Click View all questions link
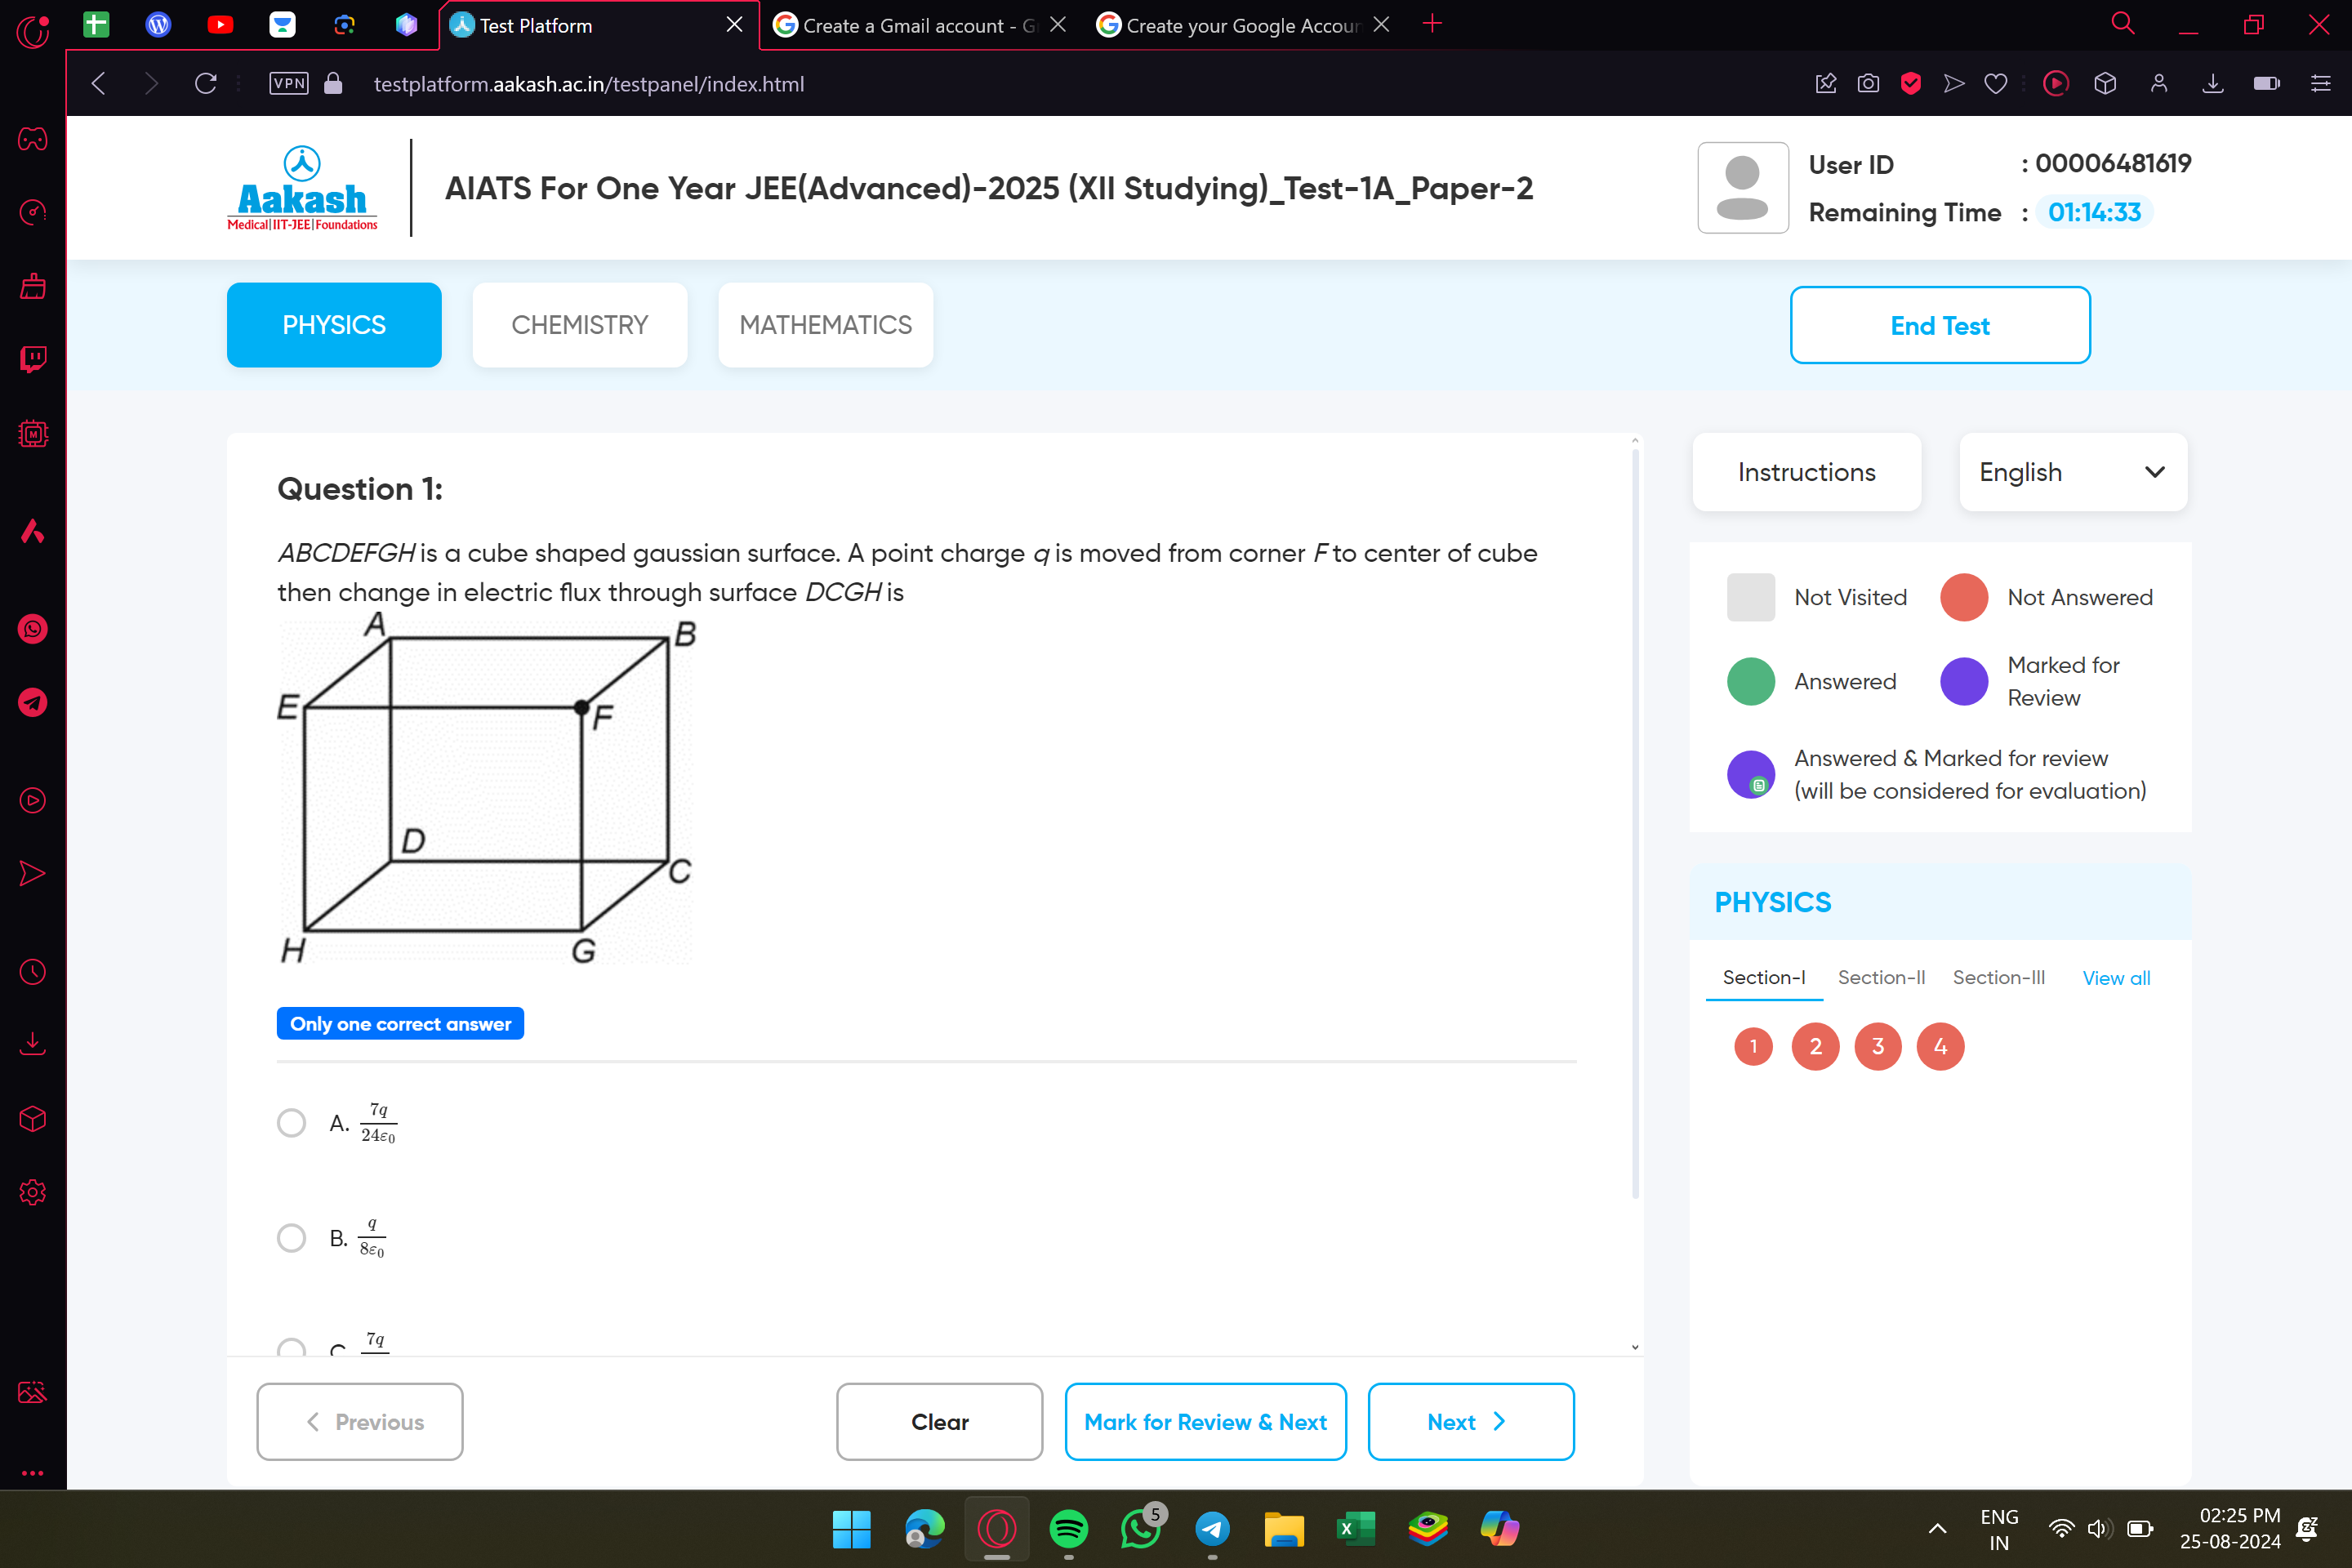The image size is (2352, 1568). pyautogui.click(x=2116, y=977)
